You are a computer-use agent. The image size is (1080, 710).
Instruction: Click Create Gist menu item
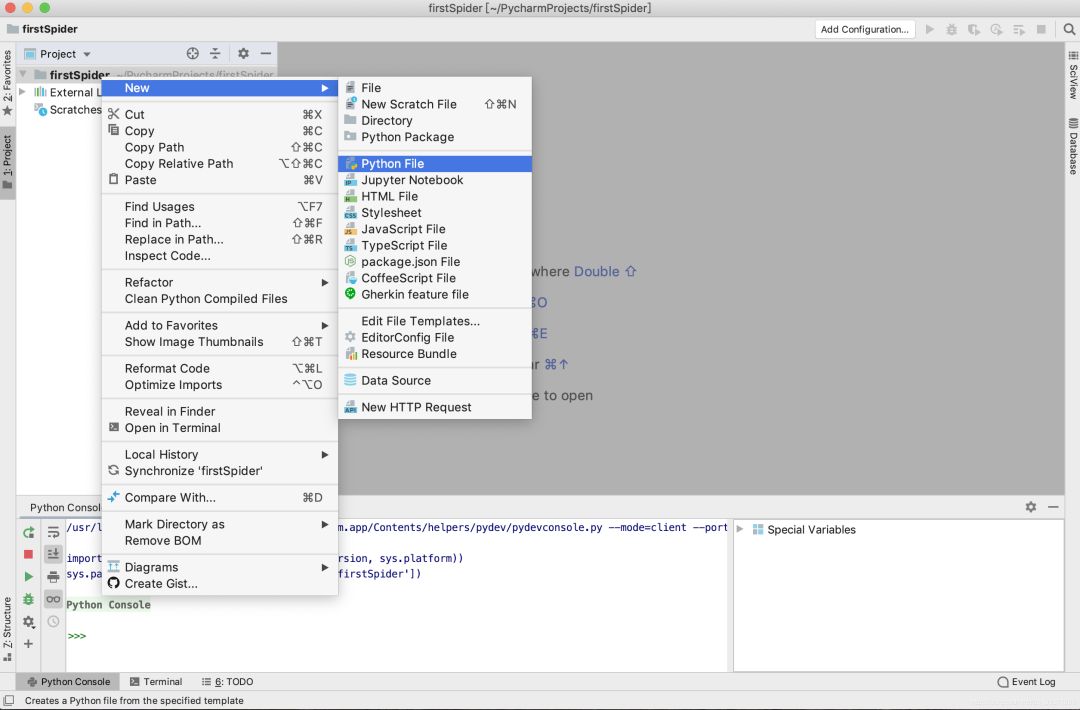point(220,583)
